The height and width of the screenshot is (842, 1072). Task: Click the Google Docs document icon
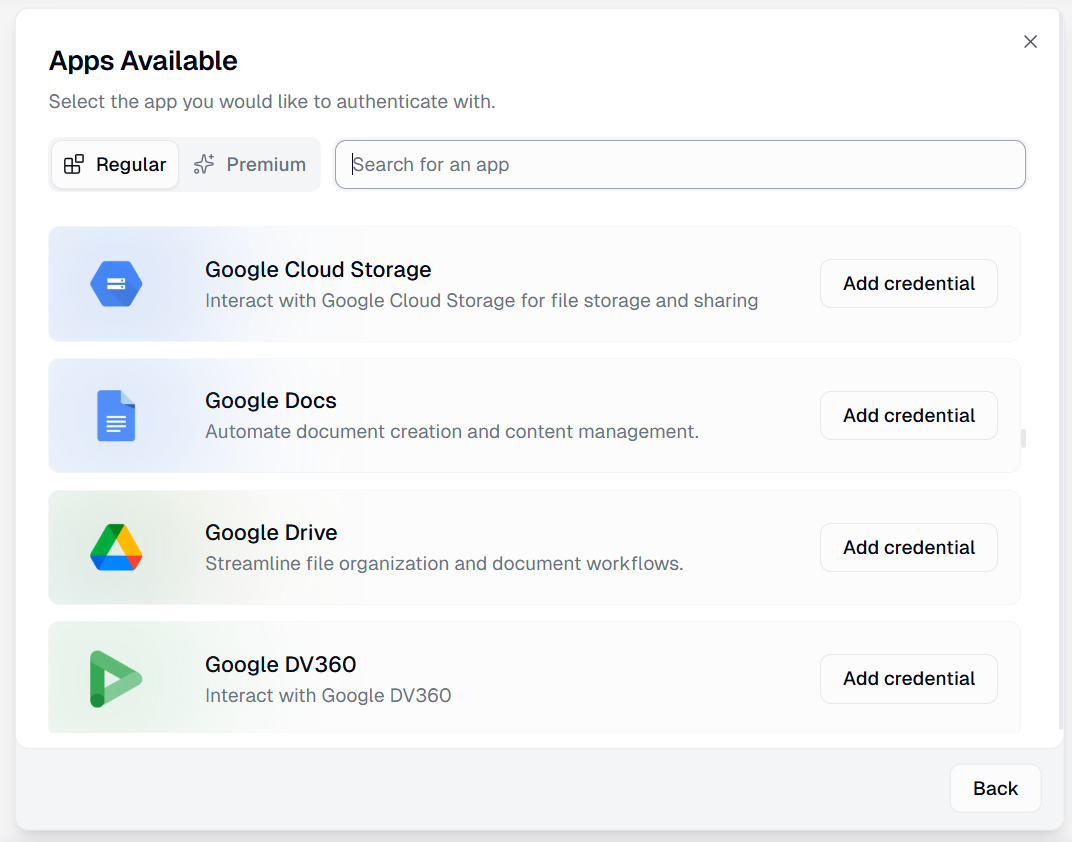[x=116, y=416]
